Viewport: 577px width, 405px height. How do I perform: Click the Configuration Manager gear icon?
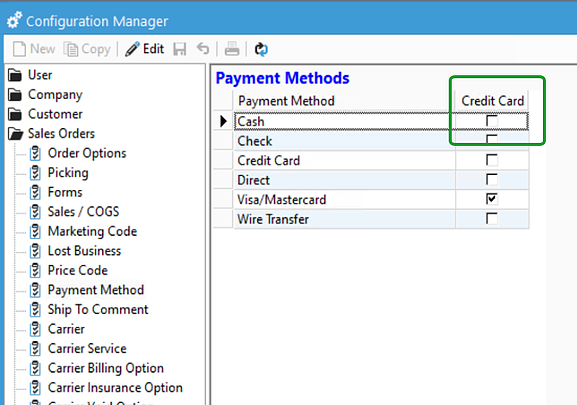14,20
